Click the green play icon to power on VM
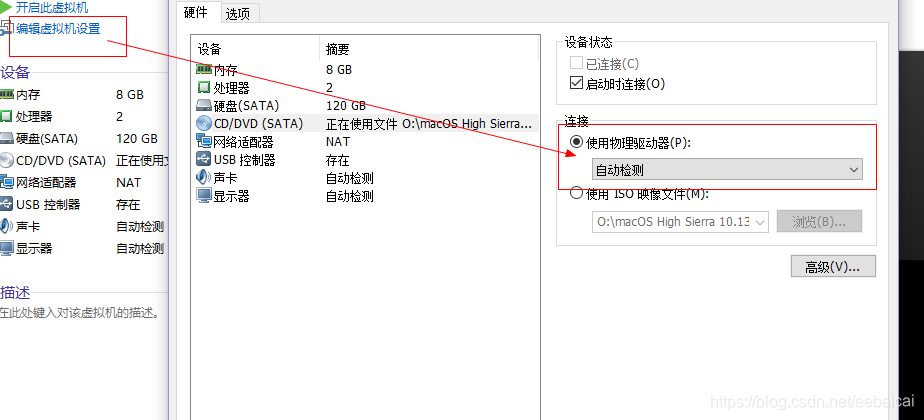This screenshot has width=924, height=420. click(x=5, y=7)
